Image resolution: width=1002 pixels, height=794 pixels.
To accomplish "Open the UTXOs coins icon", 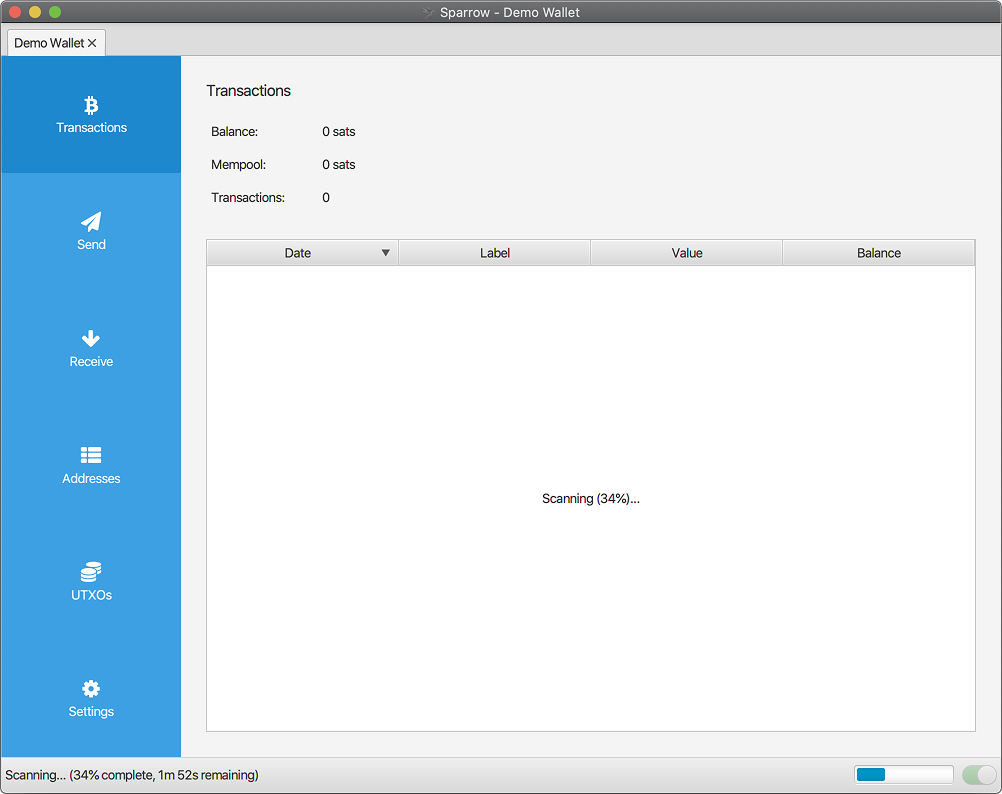I will [91, 572].
